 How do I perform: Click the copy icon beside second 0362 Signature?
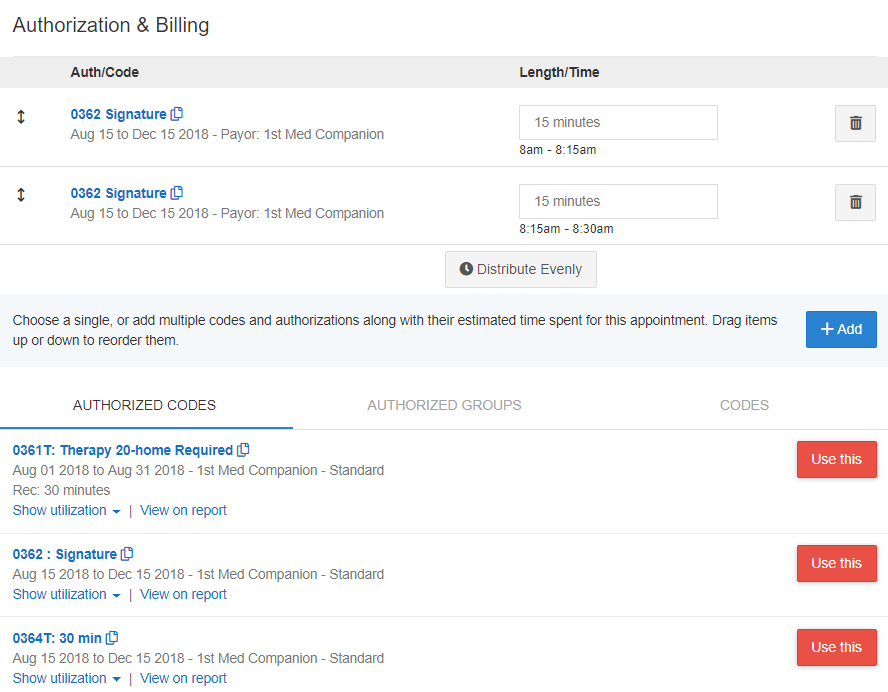click(x=178, y=192)
